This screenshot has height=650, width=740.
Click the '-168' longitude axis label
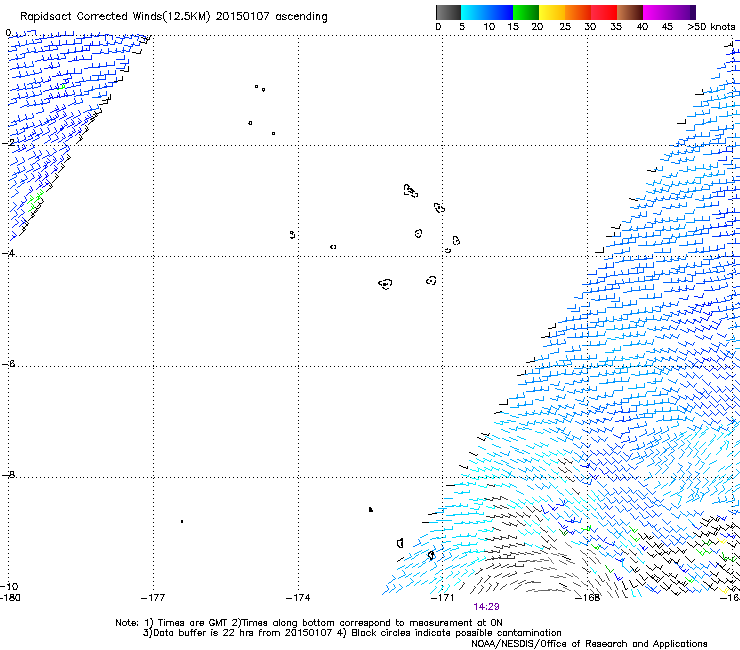point(588,598)
